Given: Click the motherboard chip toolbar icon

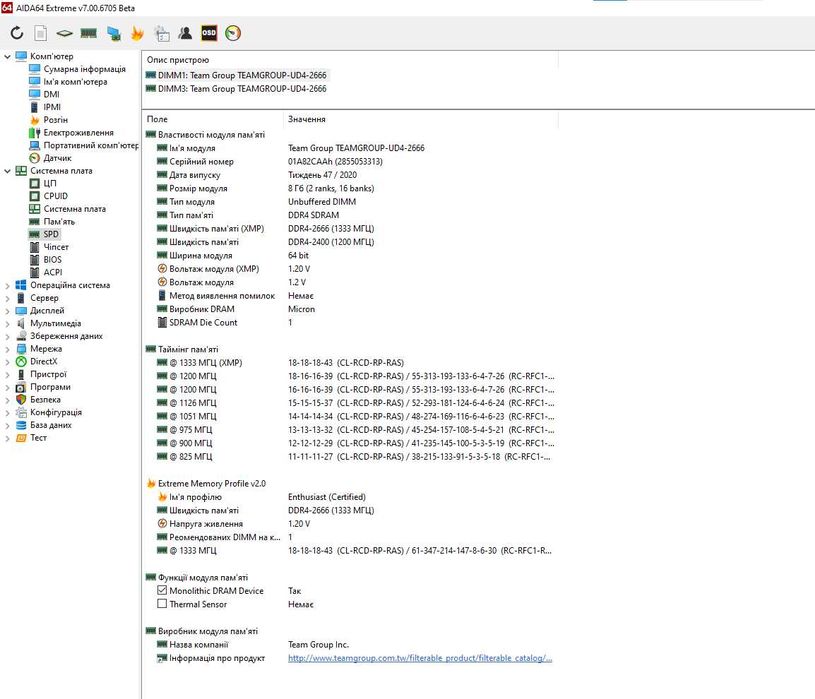Looking at the screenshot, I should pyautogui.click(x=64, y=33).
